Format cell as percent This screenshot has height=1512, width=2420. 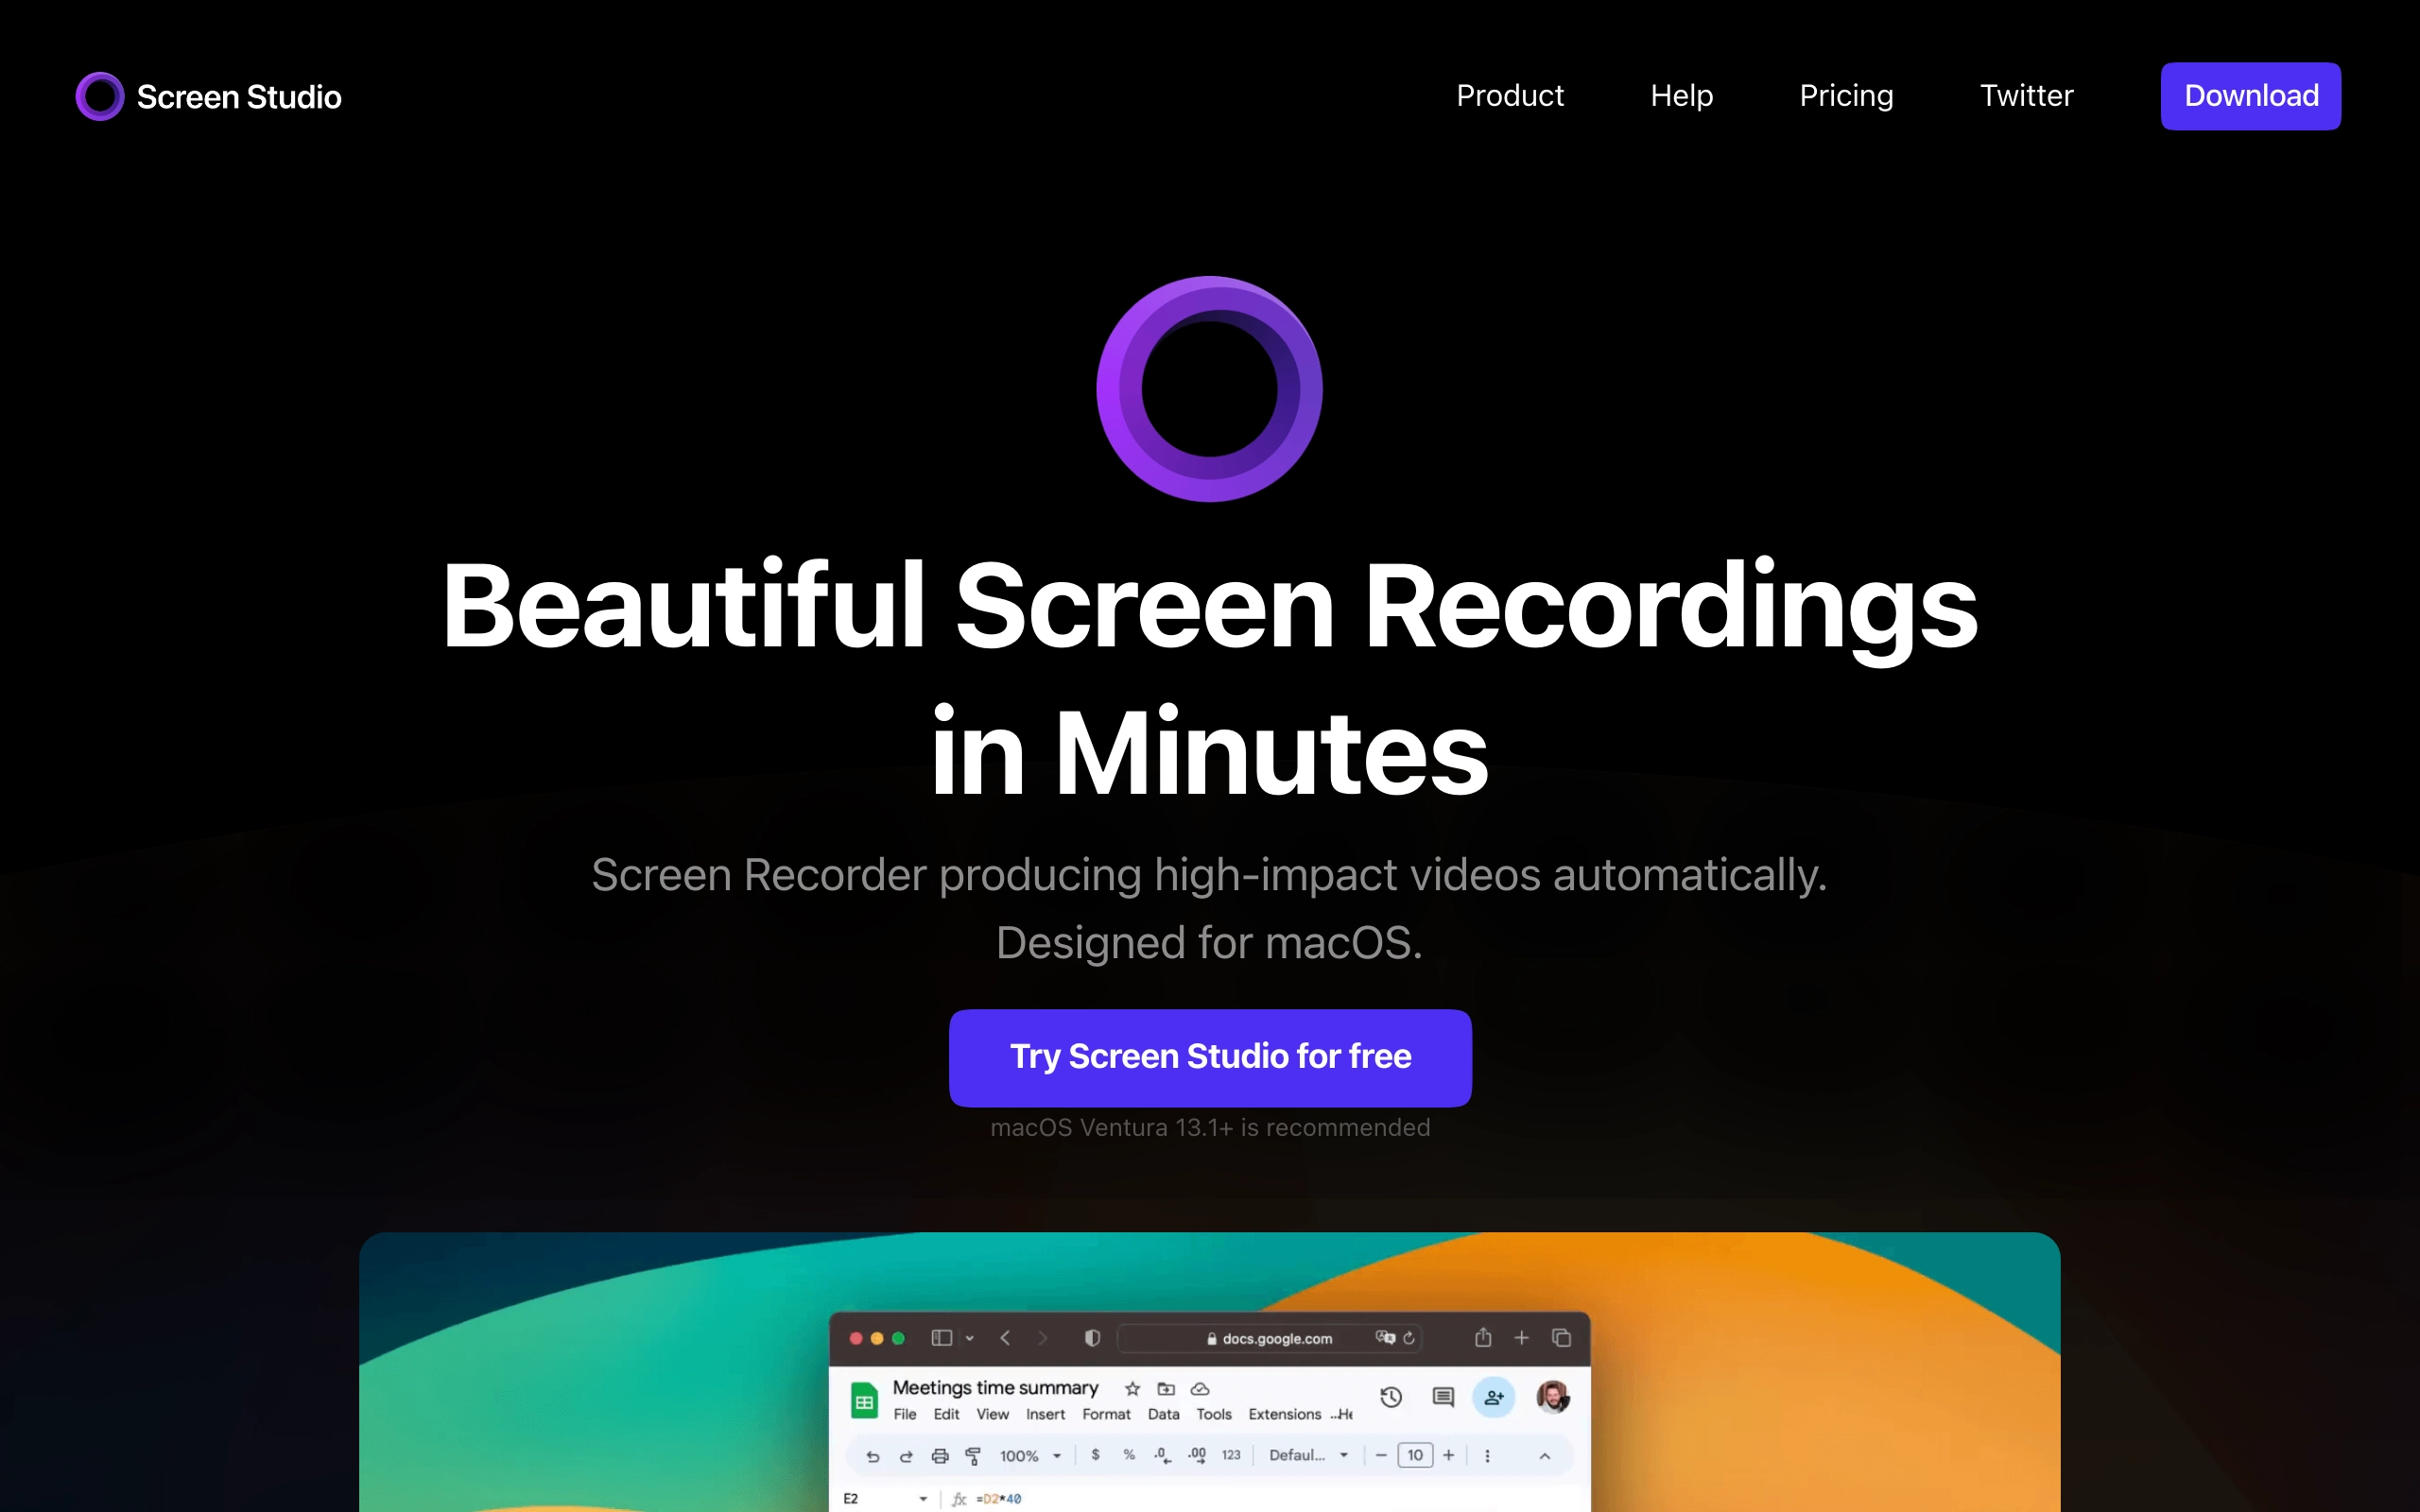pyautogui.click(x=1129, y=1455)
